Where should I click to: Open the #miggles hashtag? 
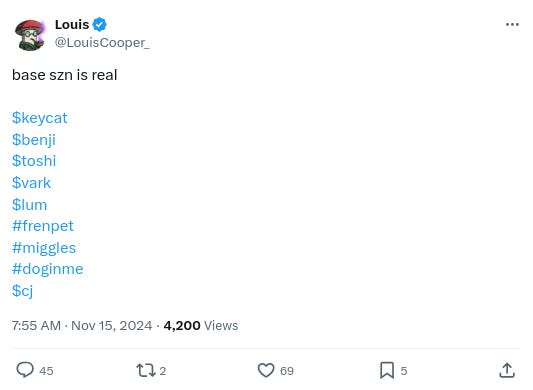point(44,248)
